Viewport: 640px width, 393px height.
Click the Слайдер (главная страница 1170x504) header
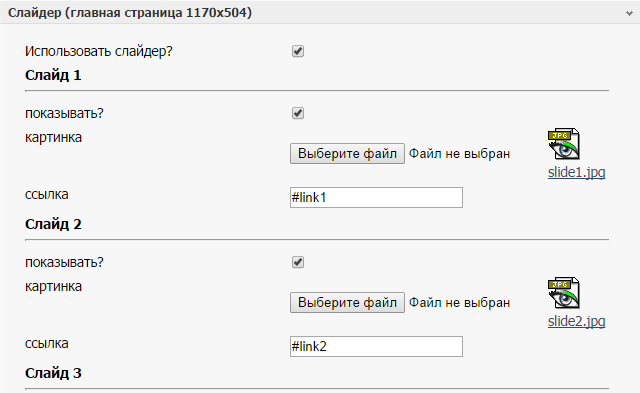pos(130,13)
